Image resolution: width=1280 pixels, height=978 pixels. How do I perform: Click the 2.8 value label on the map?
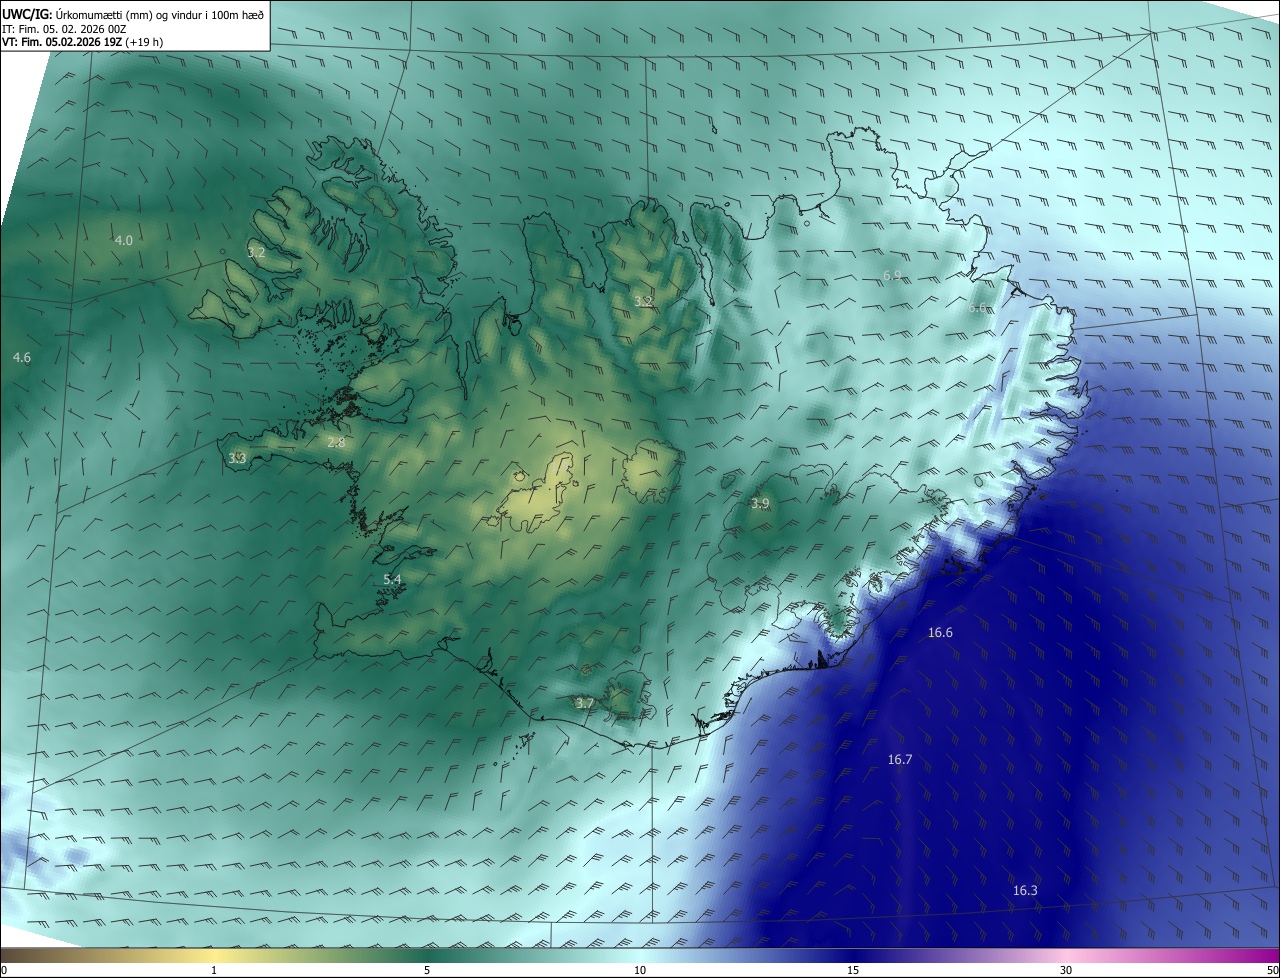point(336,442)
